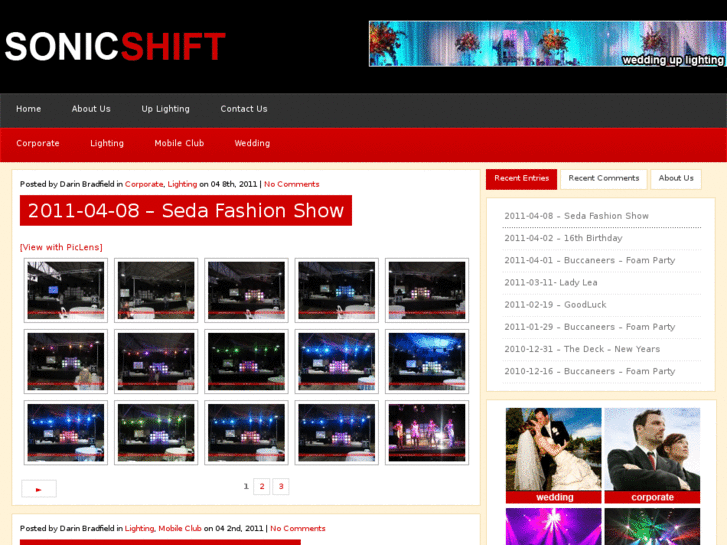Go to gallery page 3
This screenshot has width=727, height=545.
click(281, 487)
